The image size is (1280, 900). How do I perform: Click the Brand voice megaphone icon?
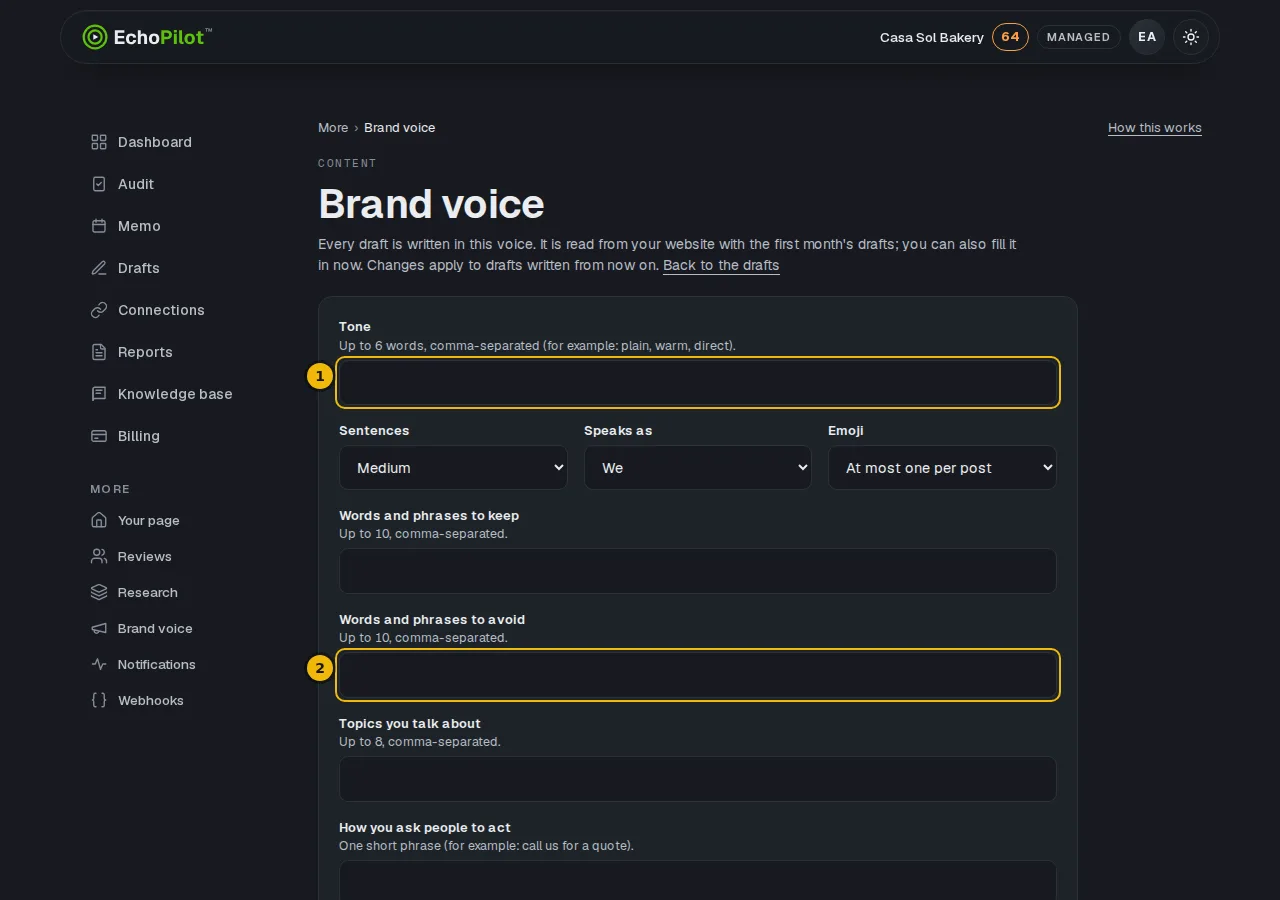(99, 628)
